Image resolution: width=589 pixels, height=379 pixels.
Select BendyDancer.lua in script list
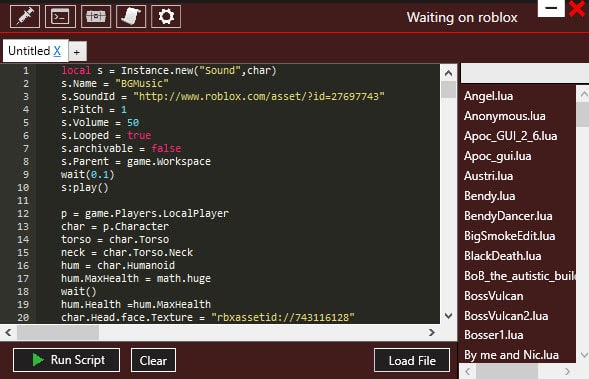[x=508, y=216]
